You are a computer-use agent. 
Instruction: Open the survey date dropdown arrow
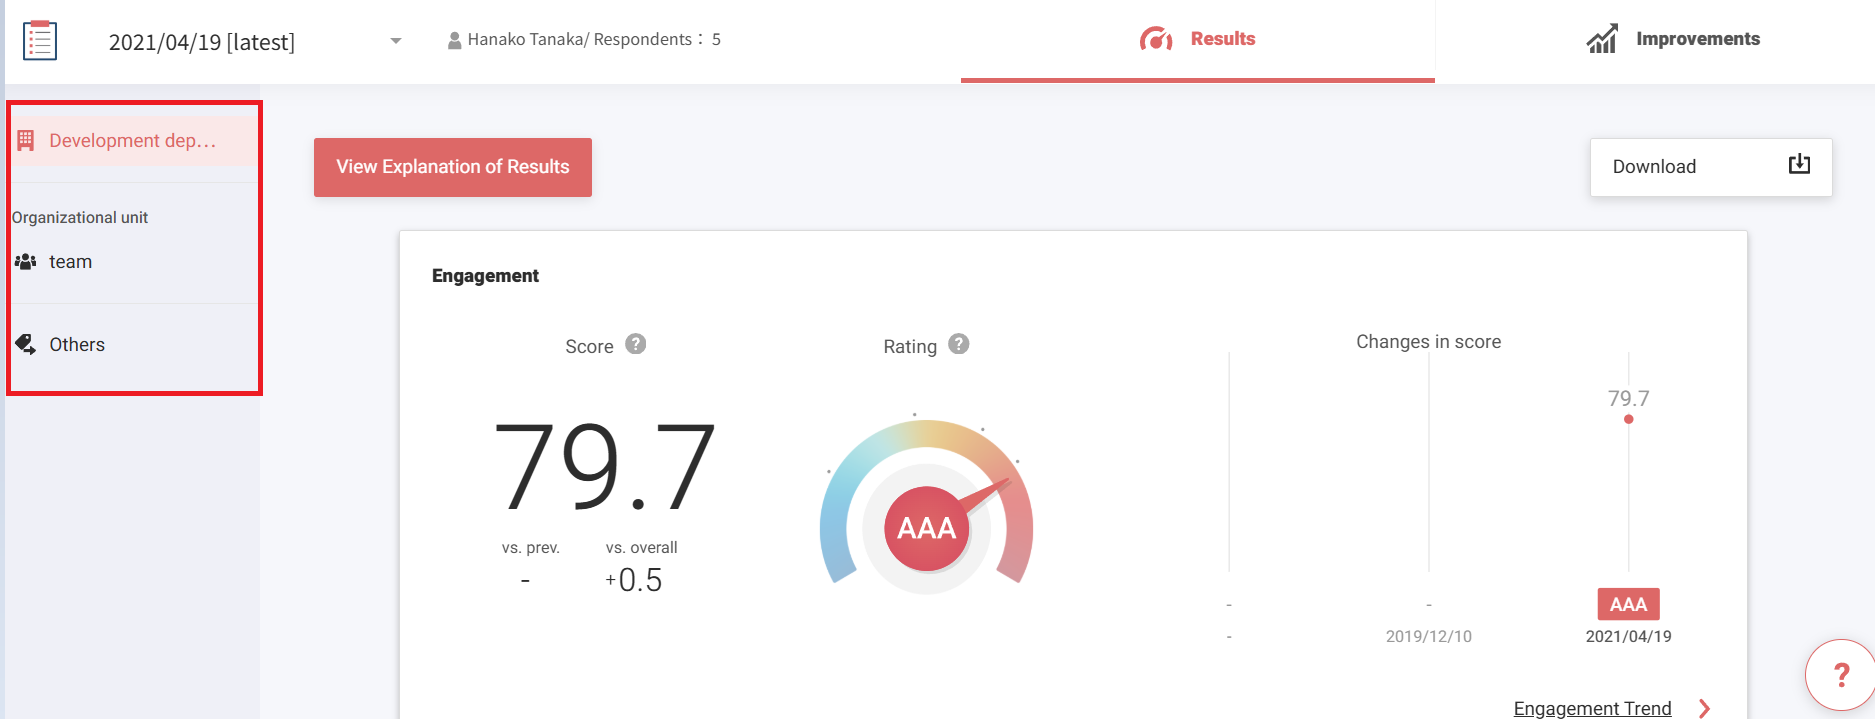pos(396,41)
